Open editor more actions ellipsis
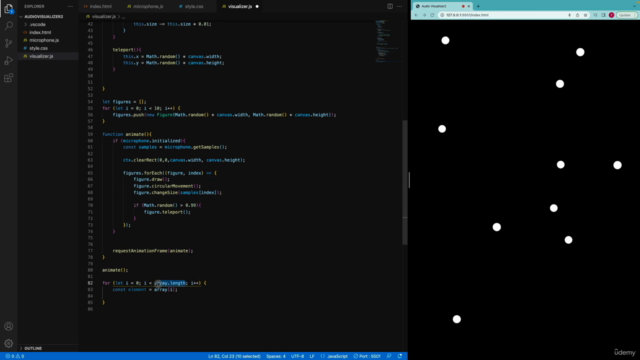The height and width of the screenshot is (360, 640). [x=399, y=7]
